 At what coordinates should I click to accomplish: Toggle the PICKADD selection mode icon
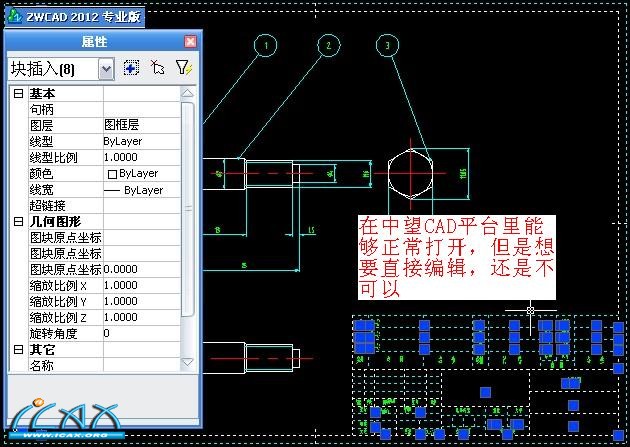[x=131, y=68]
